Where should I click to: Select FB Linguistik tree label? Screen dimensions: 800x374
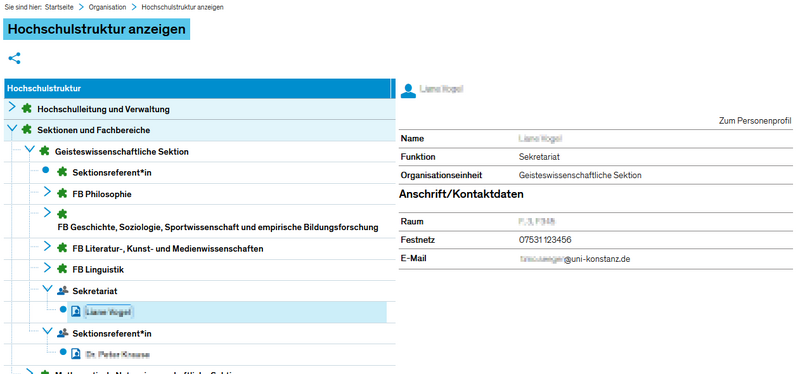coord(98,269)
